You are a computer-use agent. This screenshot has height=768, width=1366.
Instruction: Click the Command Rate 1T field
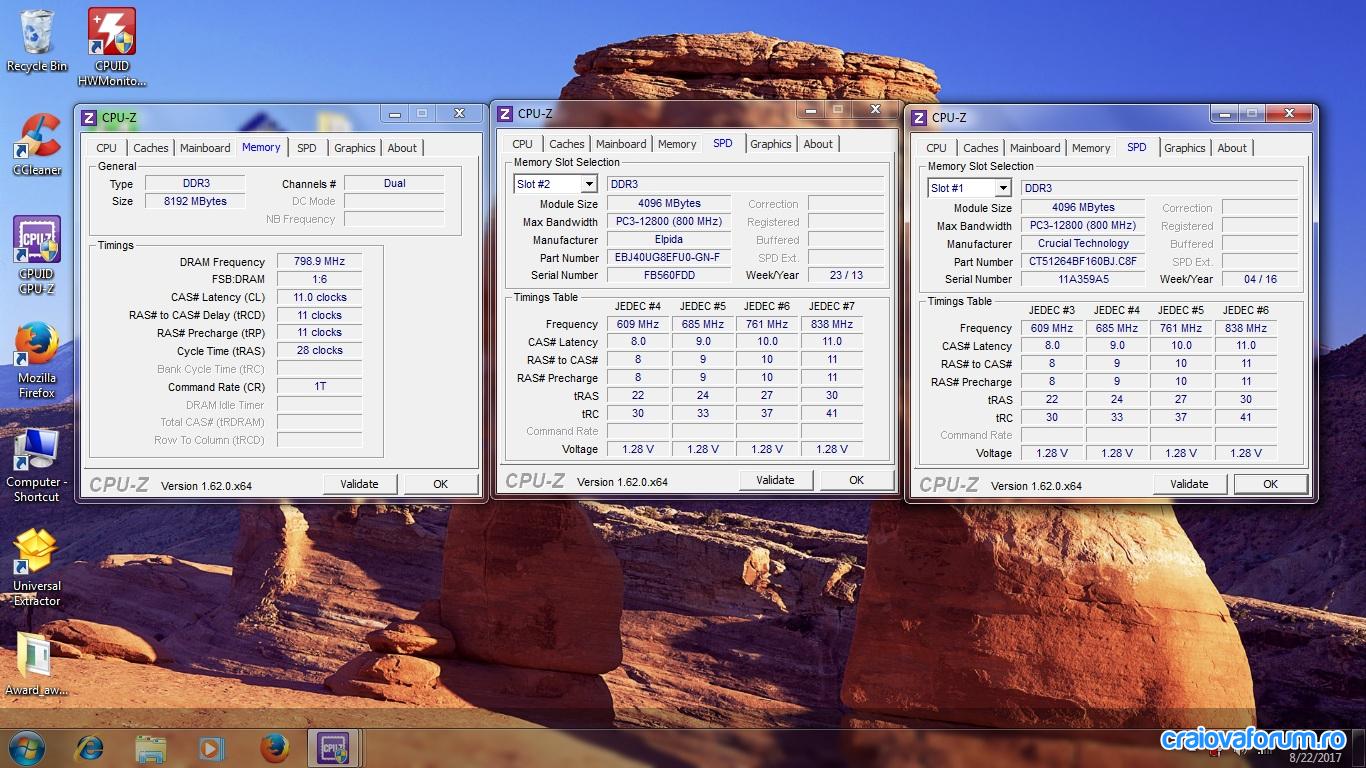pyautogui.click(x=319, y=387)
